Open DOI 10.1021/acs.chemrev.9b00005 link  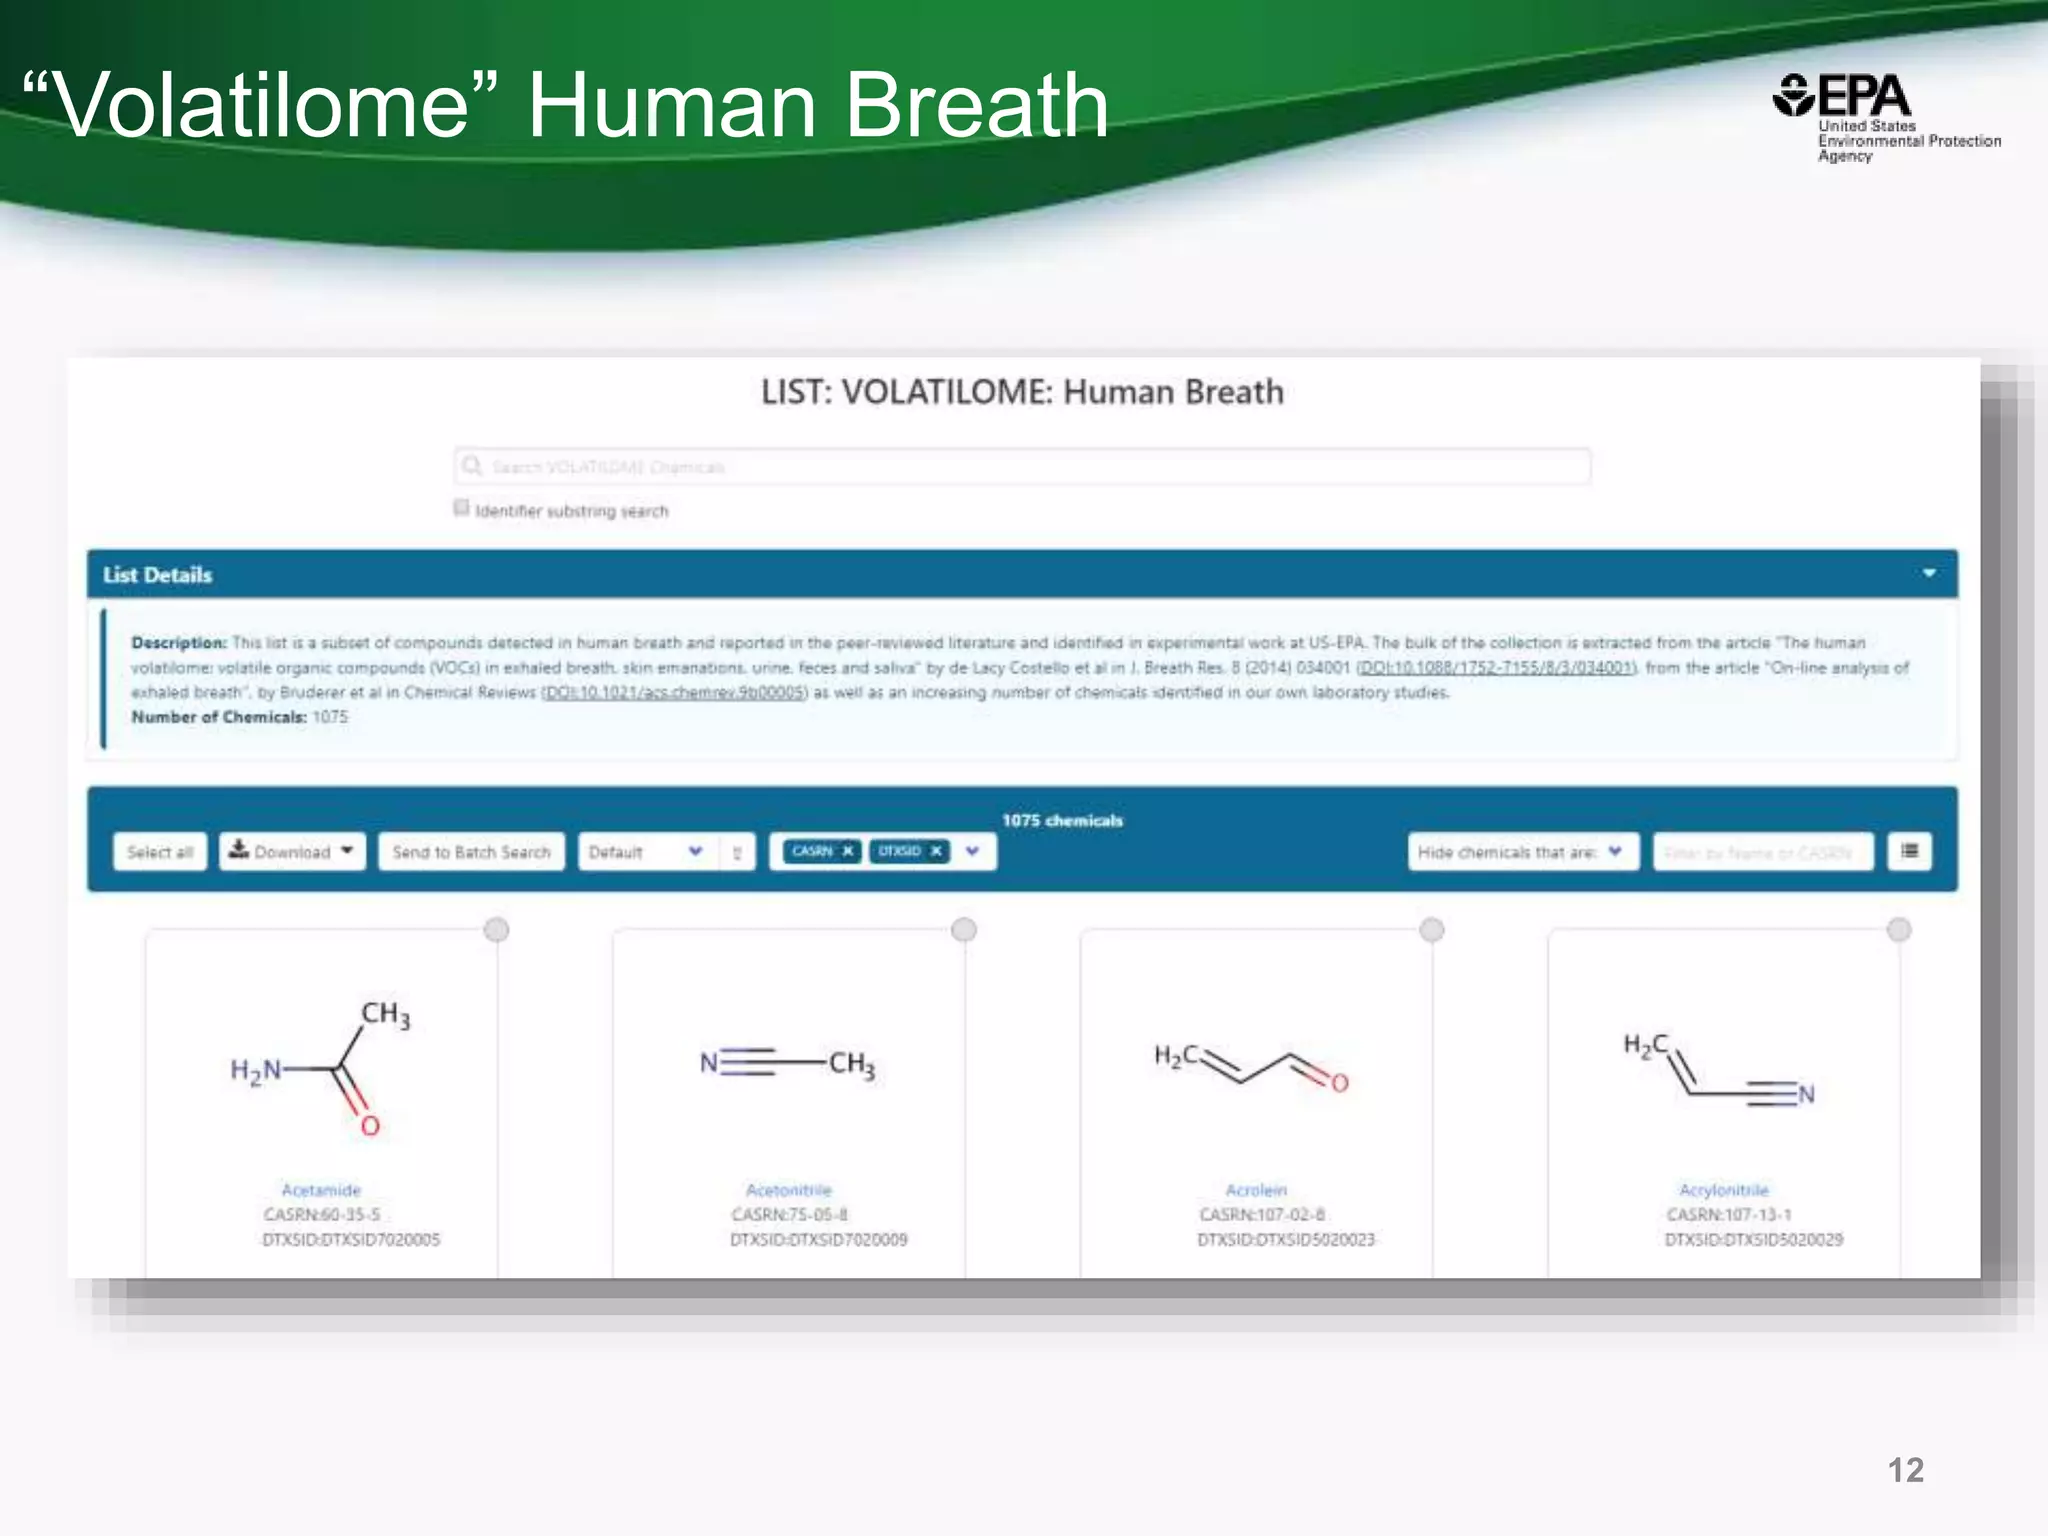coord(674,692)
